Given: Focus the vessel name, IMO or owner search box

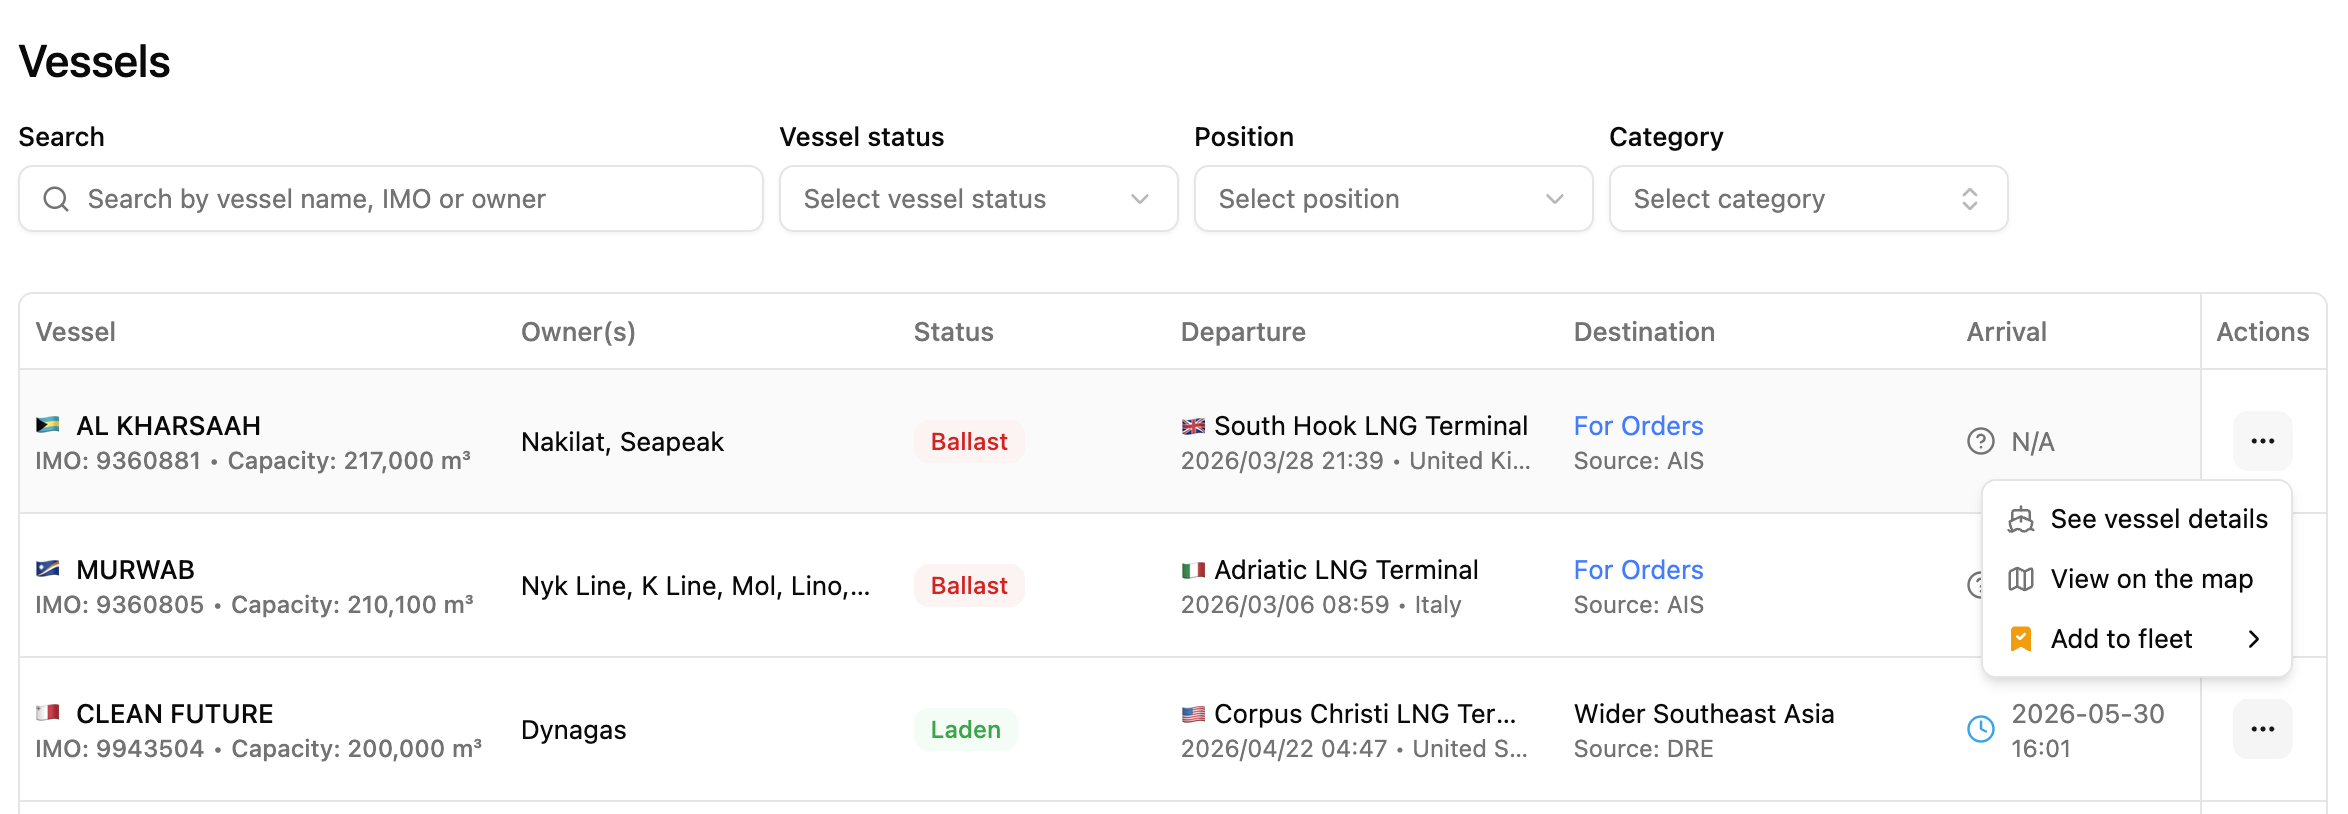Looking at the screenshot, I should pyautogui.click(x=391, y=199).
